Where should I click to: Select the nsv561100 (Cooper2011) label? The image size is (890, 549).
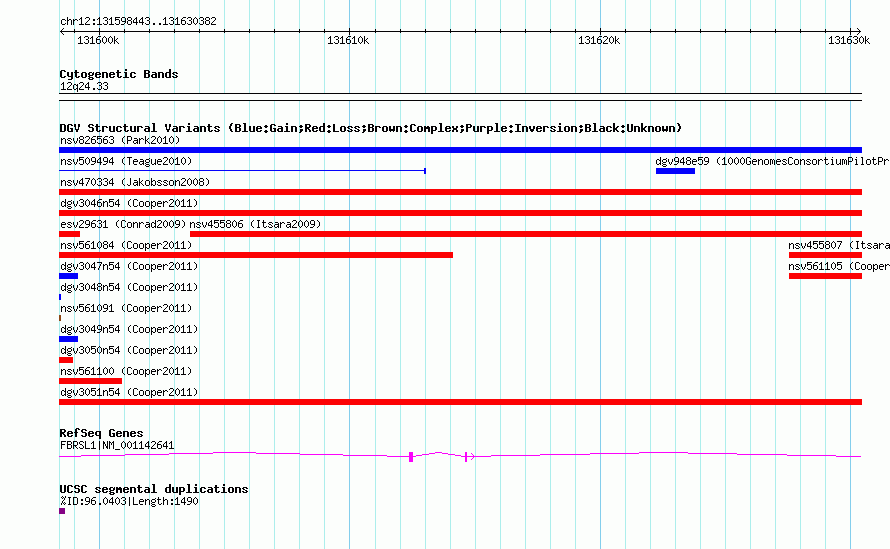click(126, 371)
